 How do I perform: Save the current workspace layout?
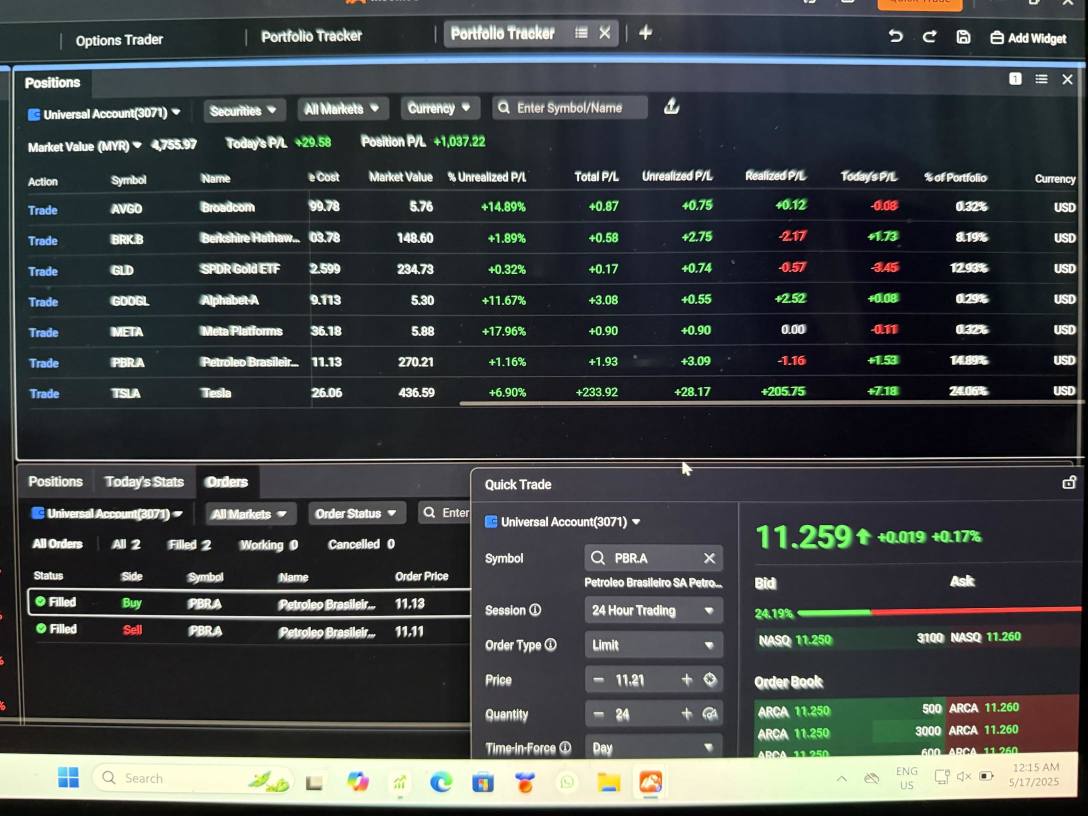tap(963, 37)
